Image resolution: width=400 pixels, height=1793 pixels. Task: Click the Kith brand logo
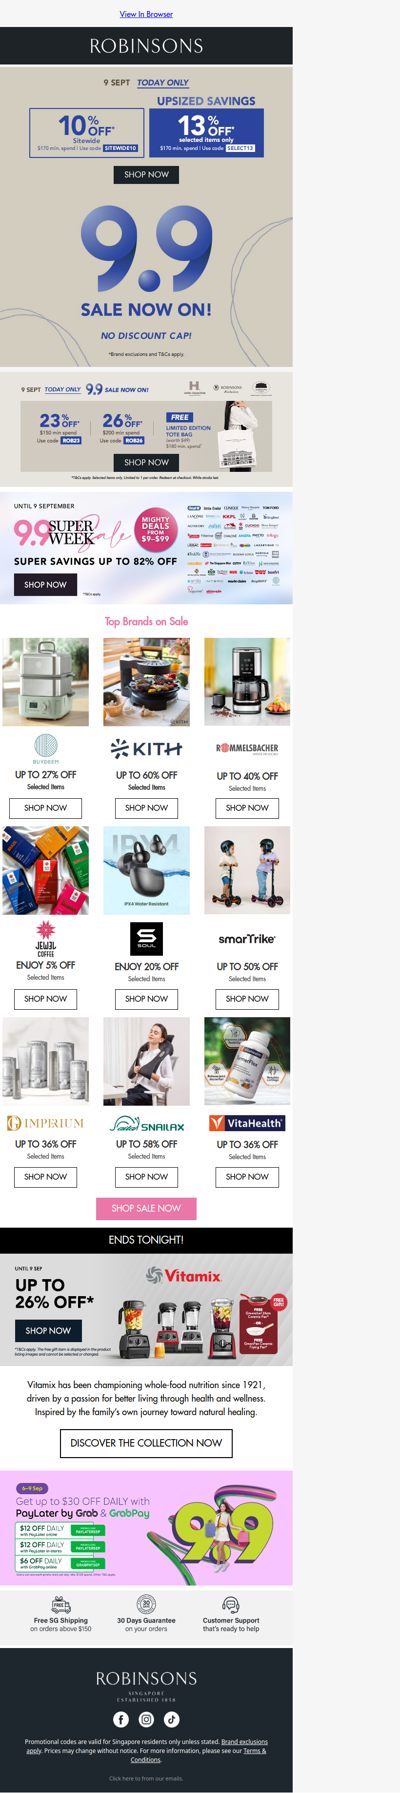tap(146, 748)
